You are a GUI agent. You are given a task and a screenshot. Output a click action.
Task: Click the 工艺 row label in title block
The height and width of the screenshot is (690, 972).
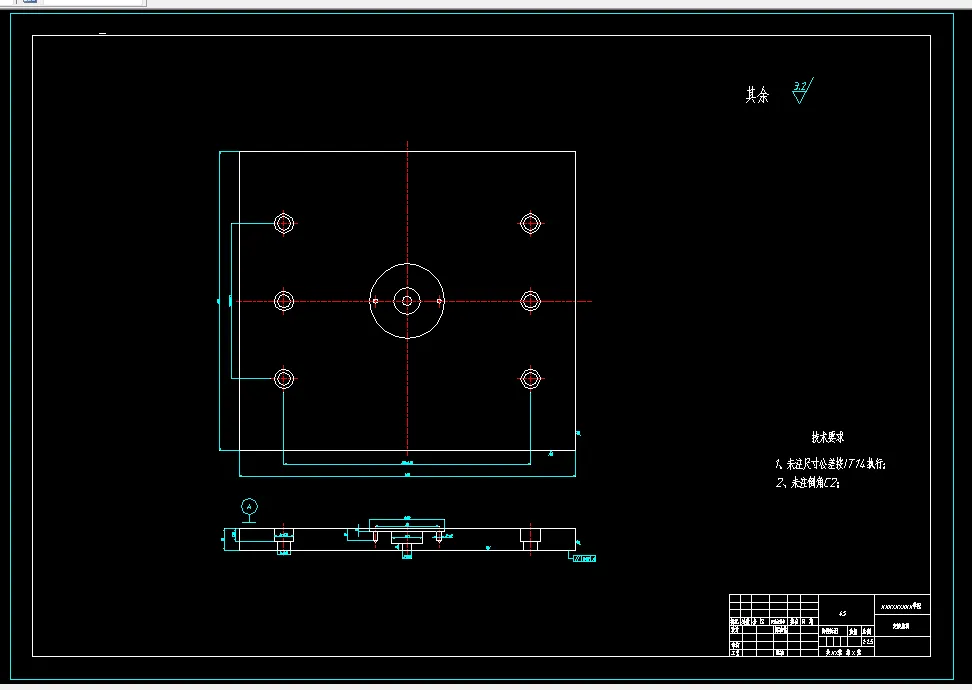coord(735,653)
